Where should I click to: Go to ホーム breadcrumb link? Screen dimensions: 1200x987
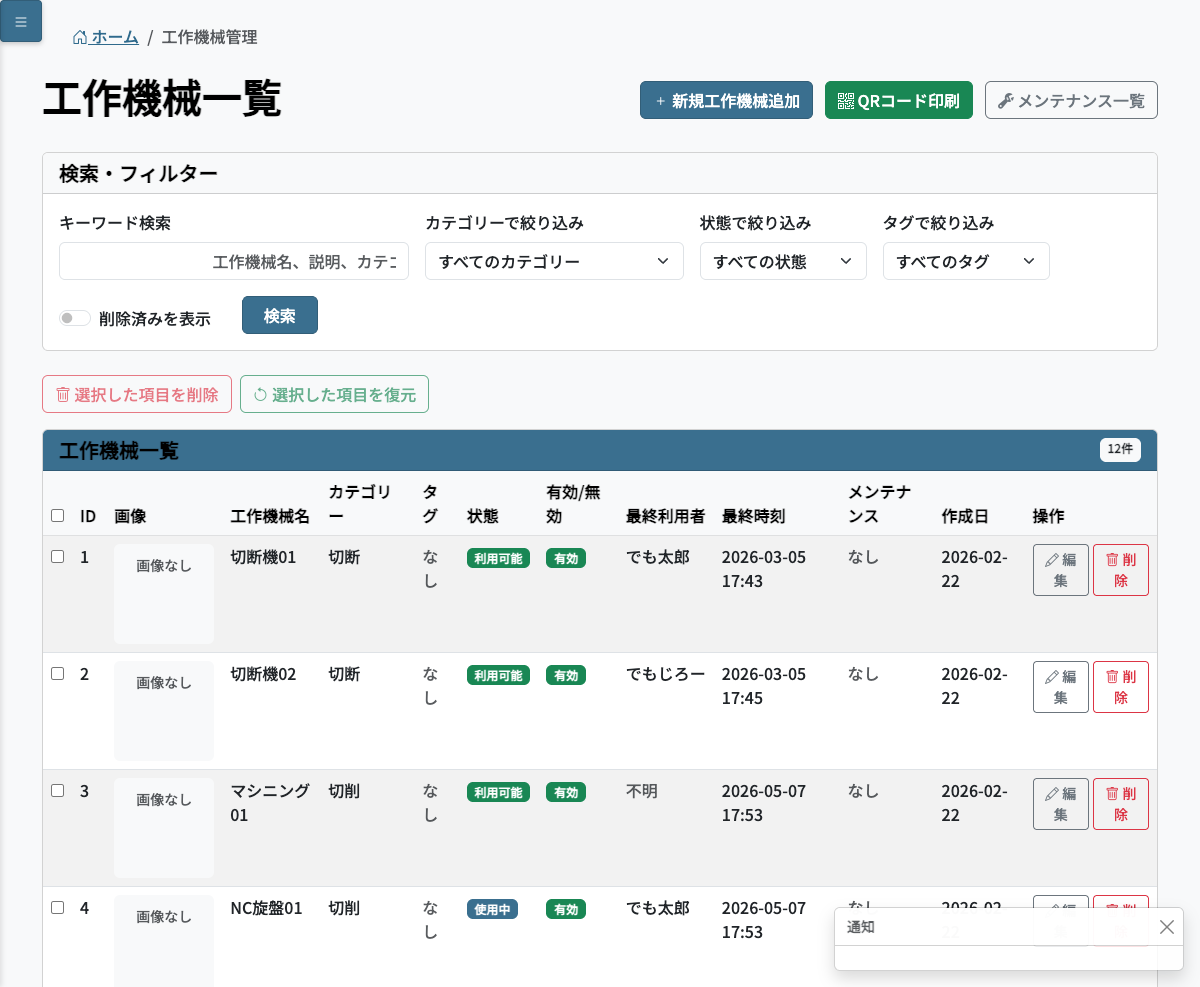[x=105, y=37]
